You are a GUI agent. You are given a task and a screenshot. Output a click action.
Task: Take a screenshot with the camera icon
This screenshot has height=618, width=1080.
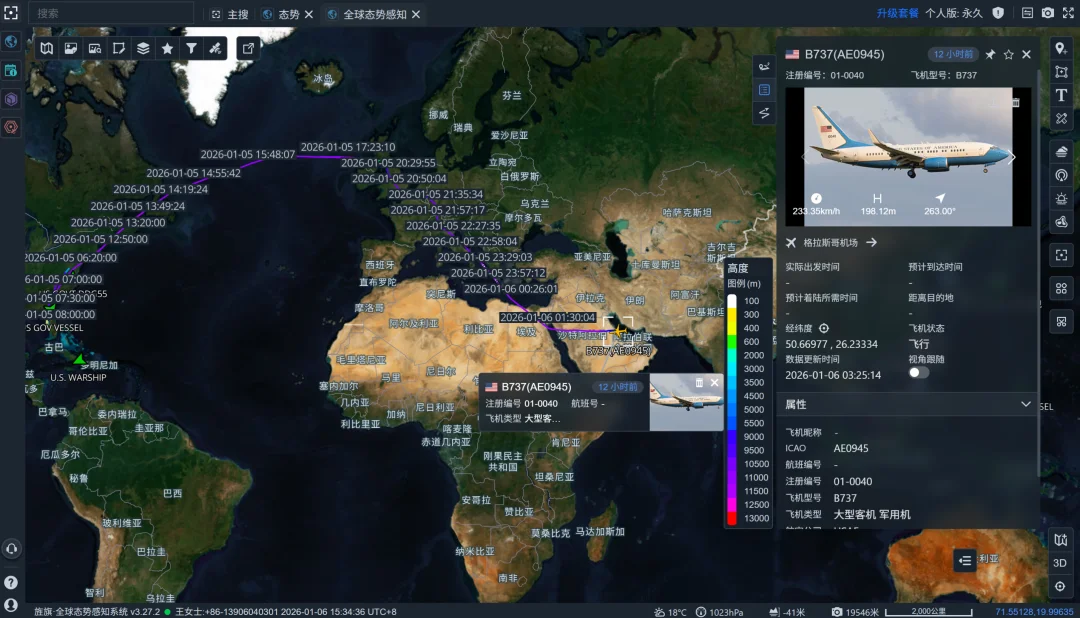(1048, 13)
